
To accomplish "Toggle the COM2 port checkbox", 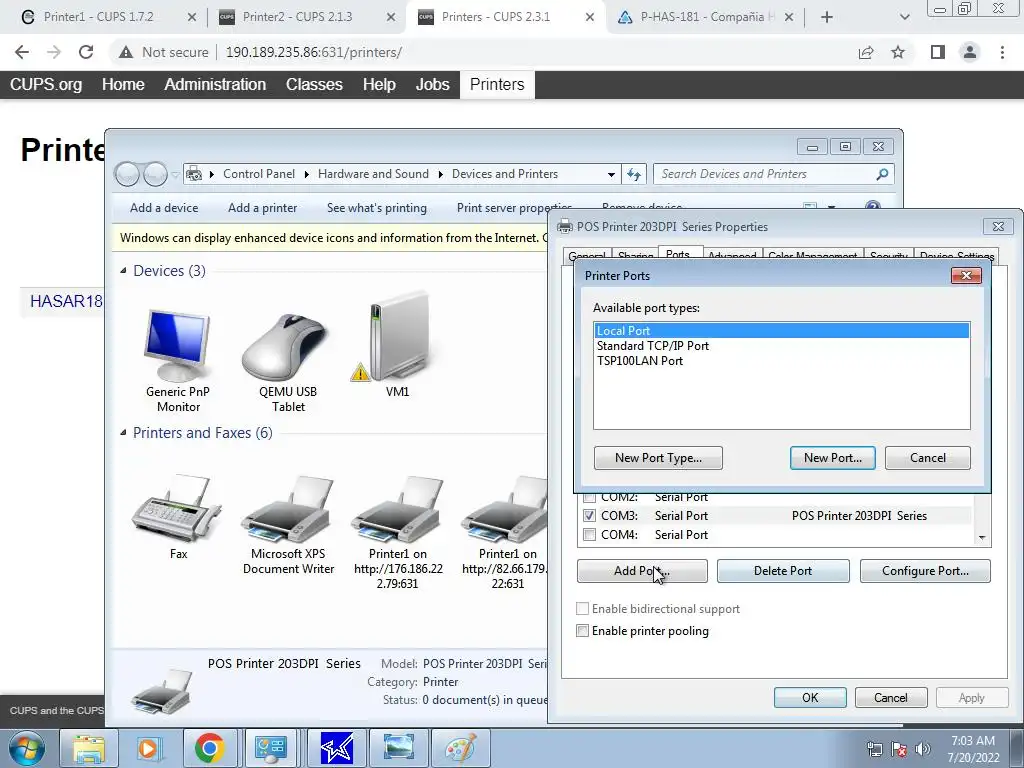I will pyautogui.click(x=589, y=498).
